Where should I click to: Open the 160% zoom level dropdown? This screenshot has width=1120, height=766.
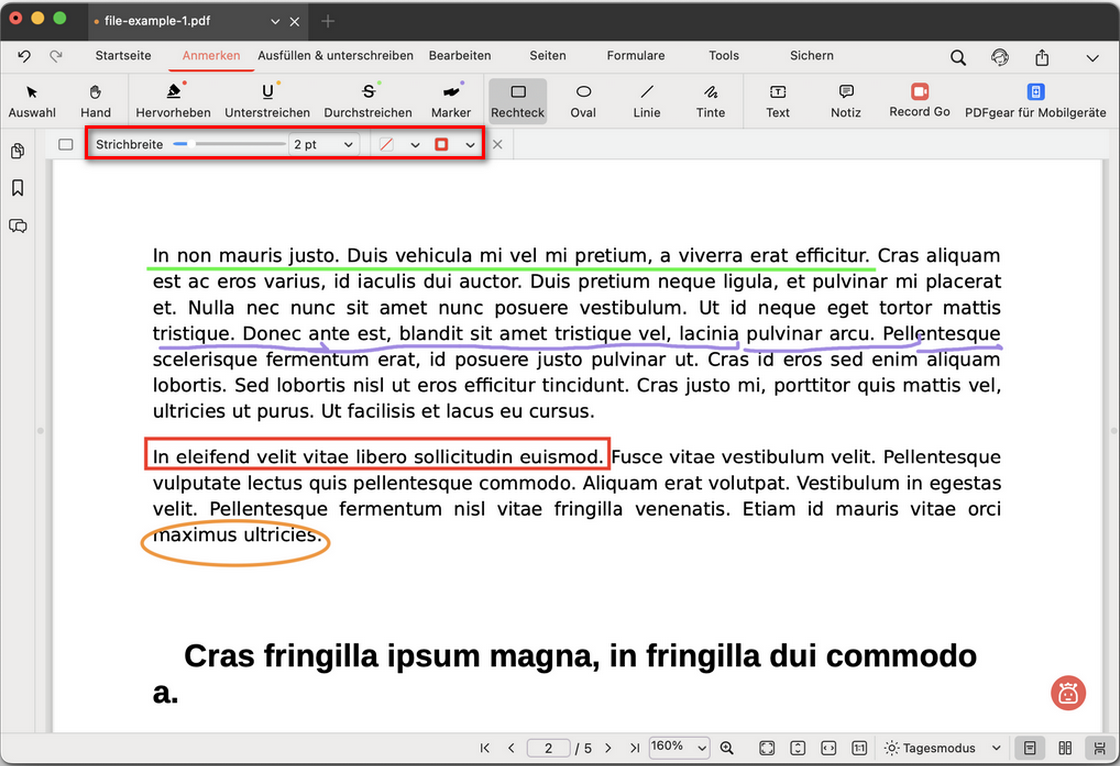[x=679, y=747]
